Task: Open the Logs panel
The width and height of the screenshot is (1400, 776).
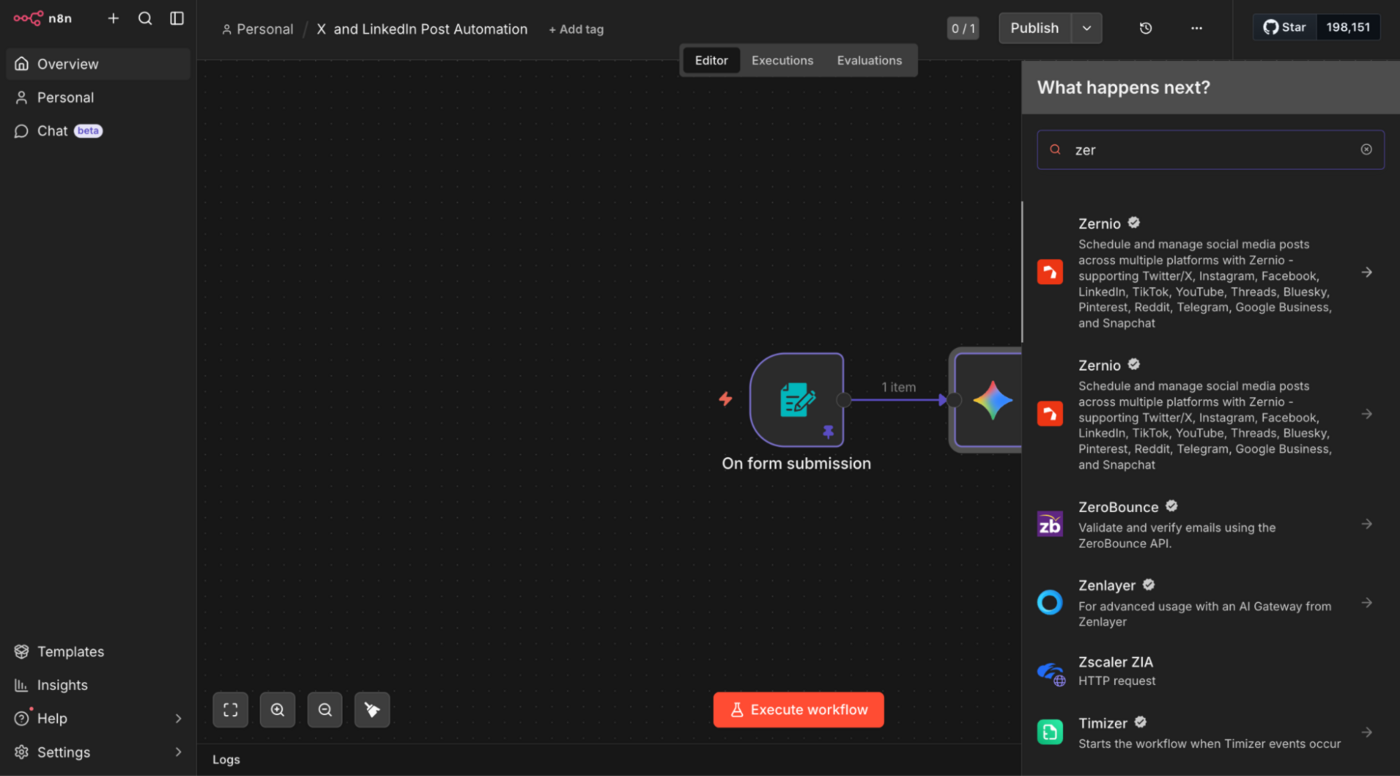Action: click(x=226, y=759)
